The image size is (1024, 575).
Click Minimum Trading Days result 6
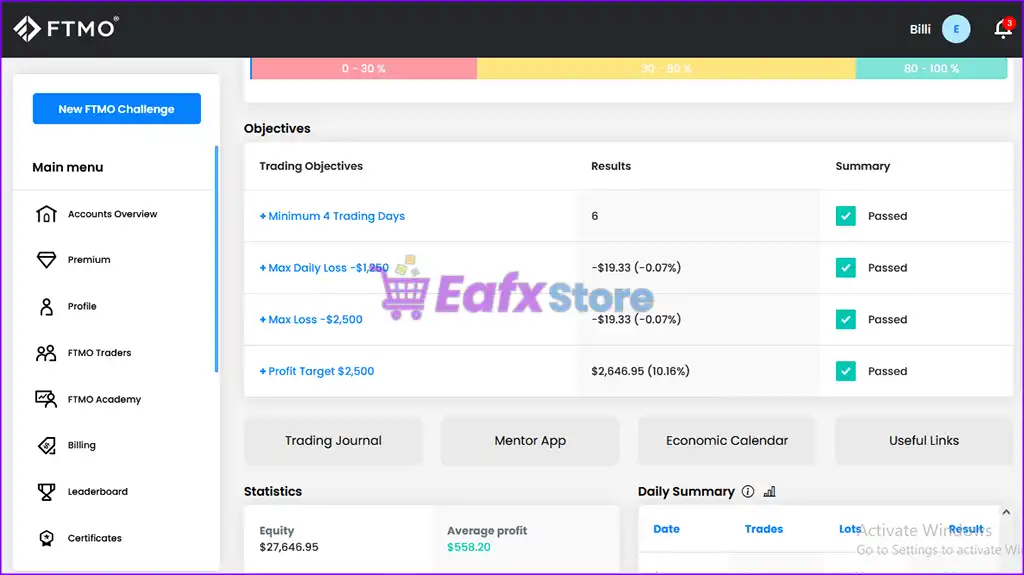click(594, 216)
